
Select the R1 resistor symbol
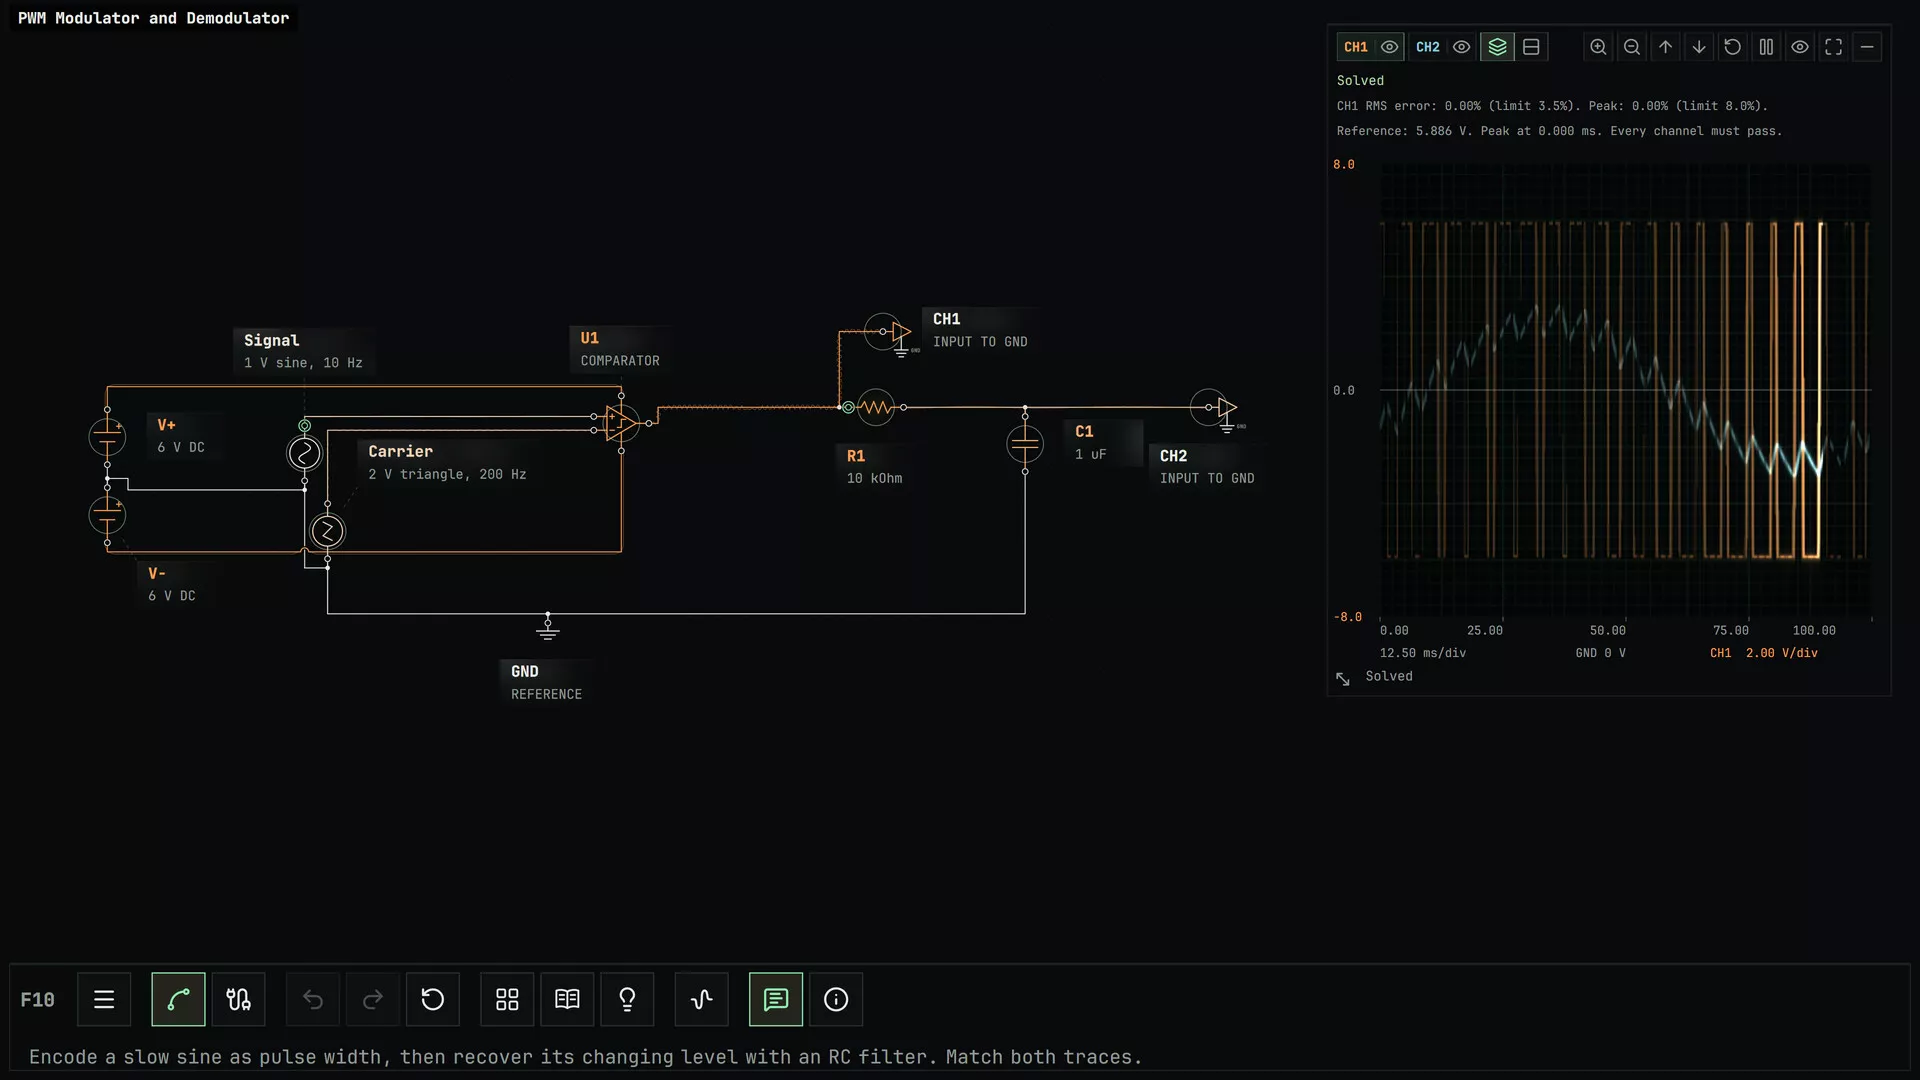[876, 407]
